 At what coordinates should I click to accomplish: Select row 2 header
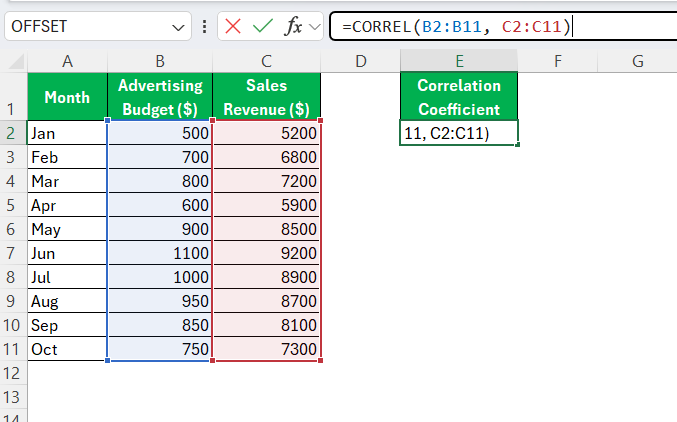[x=13, y=133]
